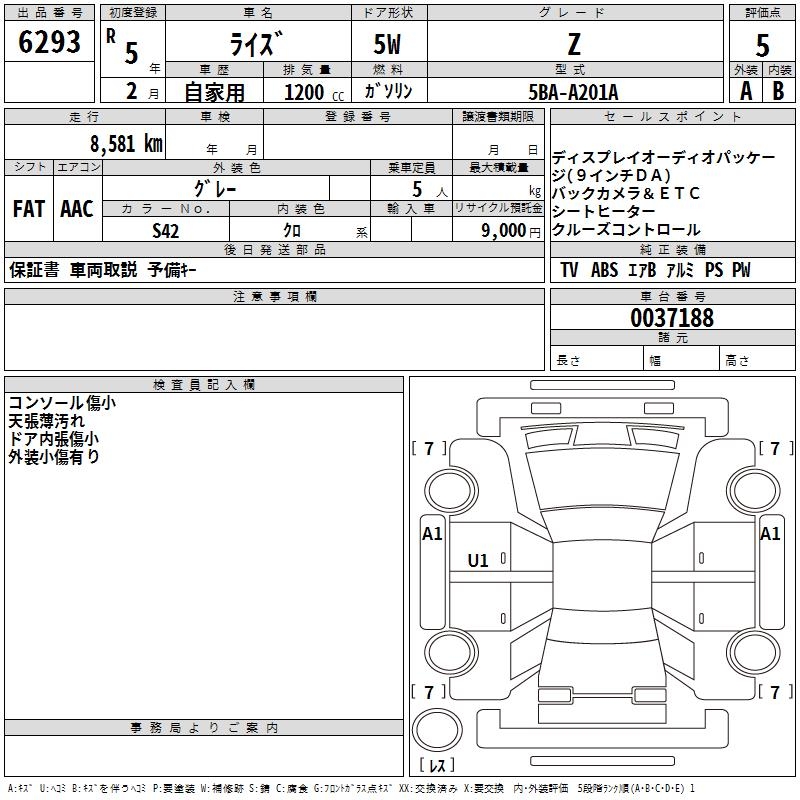Click the evaluation score 5
This screenshot has height=800, width=800.
point(762,46)
